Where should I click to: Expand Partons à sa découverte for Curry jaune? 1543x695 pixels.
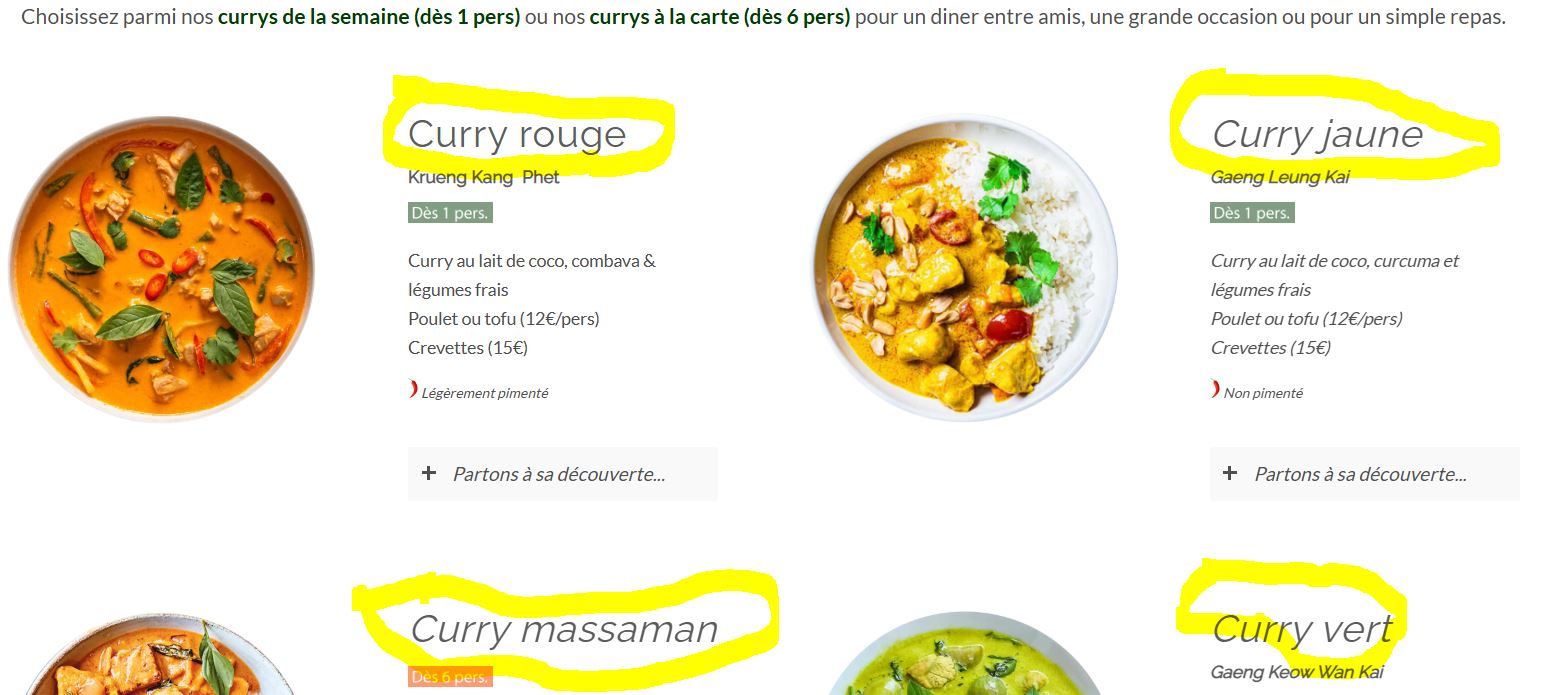1364,474
